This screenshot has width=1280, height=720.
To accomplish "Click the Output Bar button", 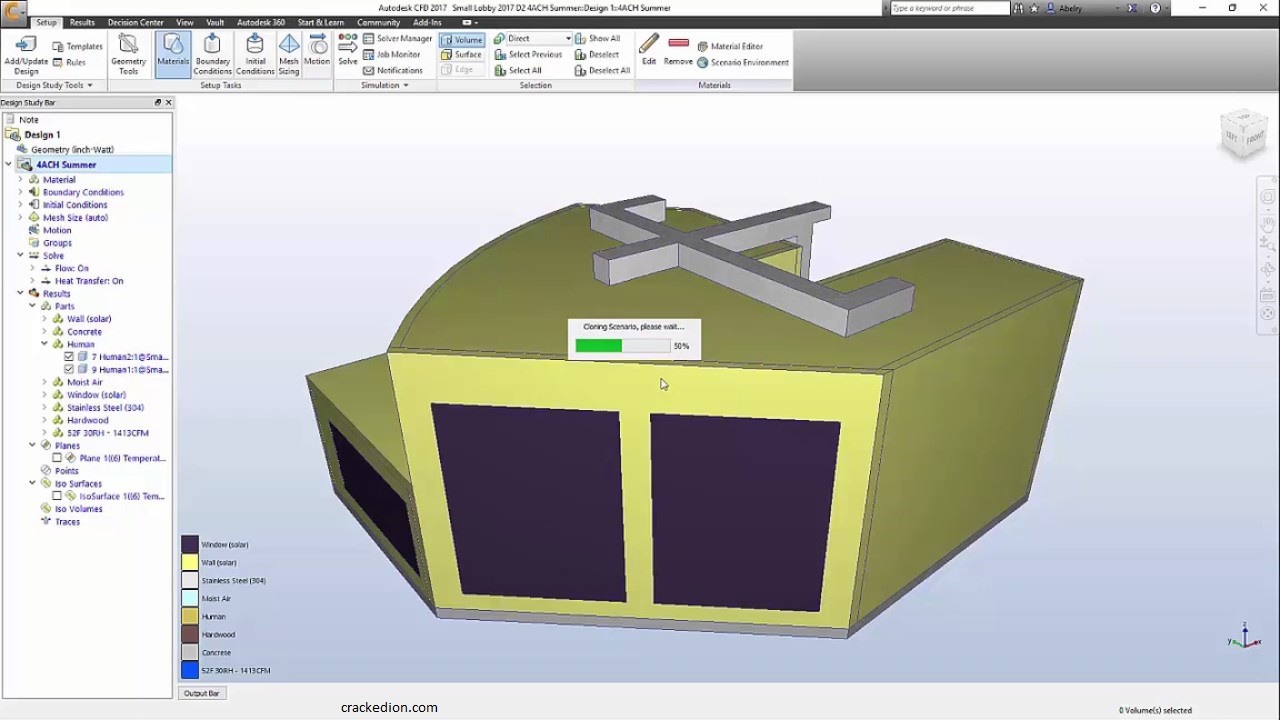I will [x=201, y=693].
